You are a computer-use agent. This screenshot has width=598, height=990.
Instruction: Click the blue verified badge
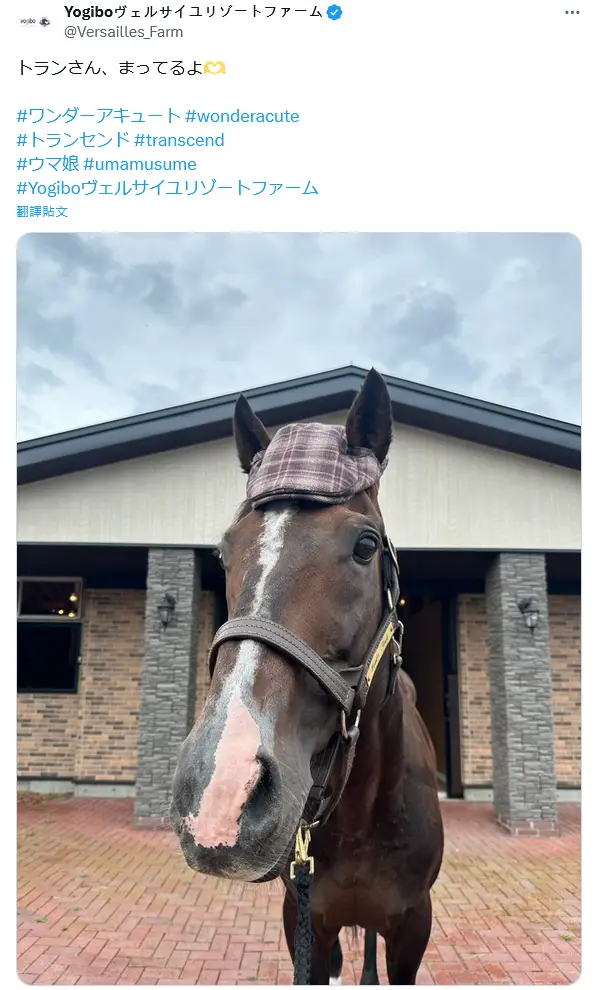334,12
